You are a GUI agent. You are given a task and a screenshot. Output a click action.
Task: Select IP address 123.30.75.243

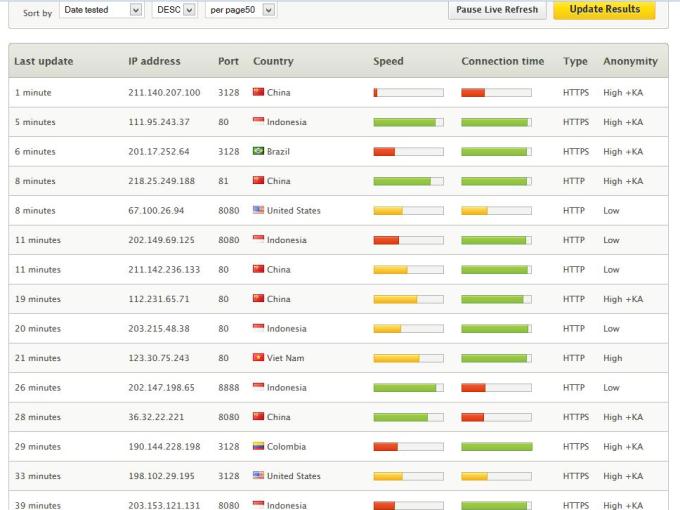point(159,358)
